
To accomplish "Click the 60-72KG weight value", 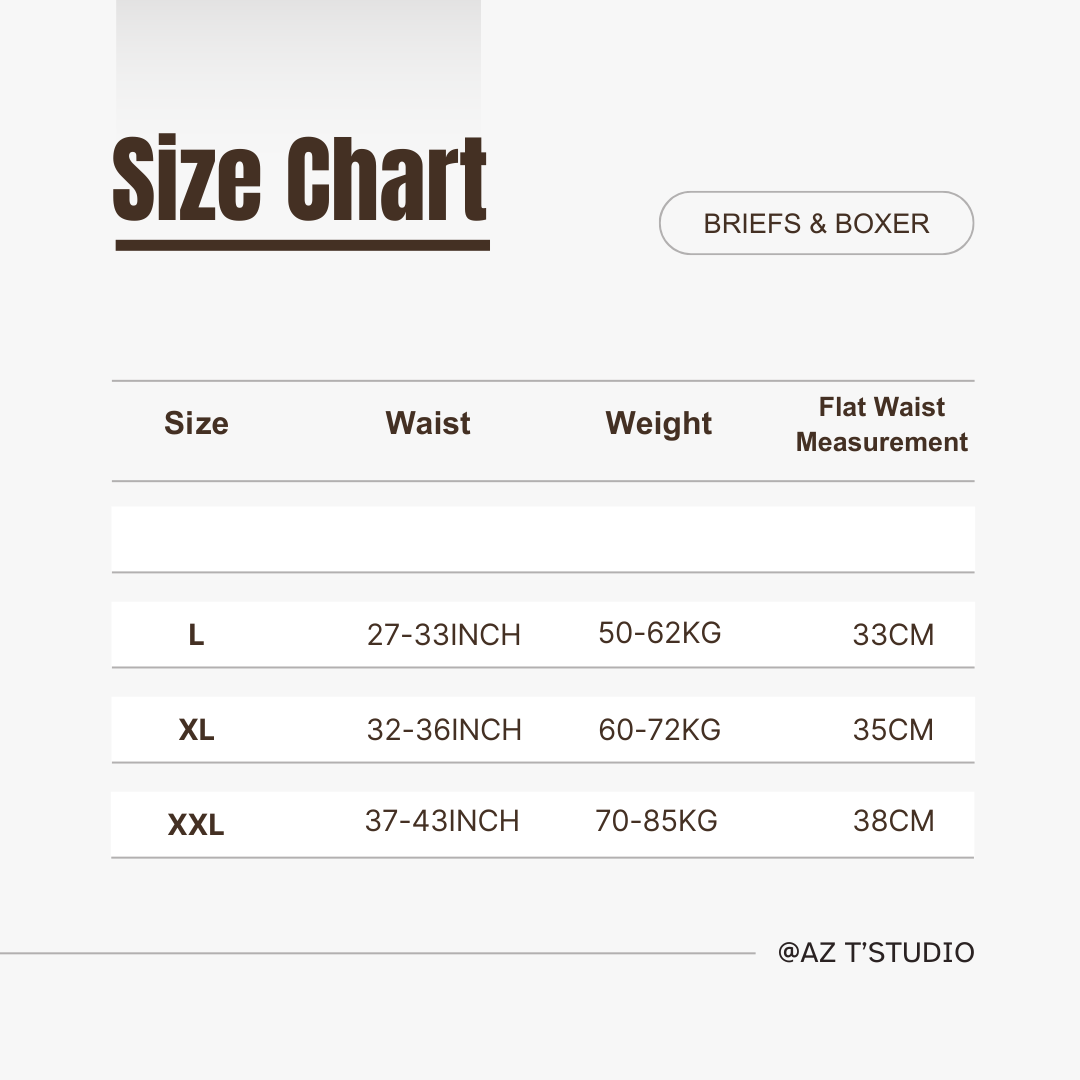I will (660, 730).
